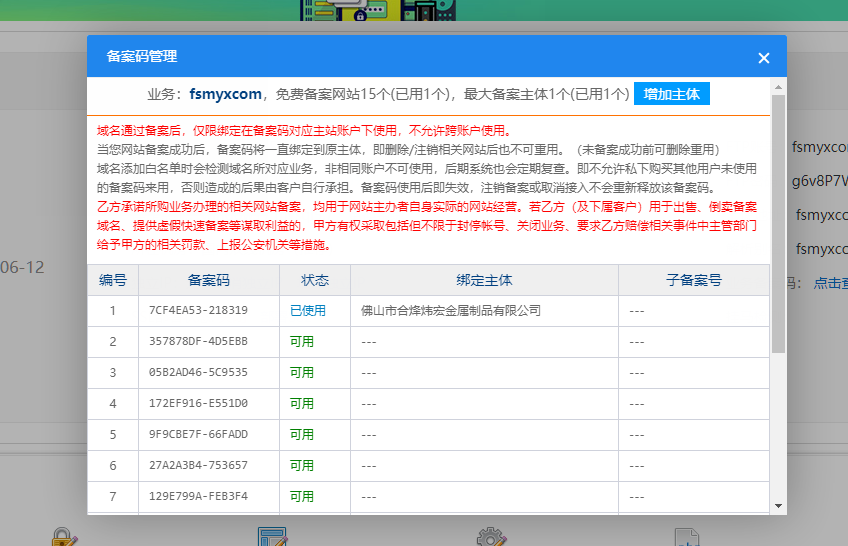Image resolution: width=848 pixels, height=546 pixels.
Task: Click 可用 status in row 5
Action: pyautogui.click(x=301, y=435)
